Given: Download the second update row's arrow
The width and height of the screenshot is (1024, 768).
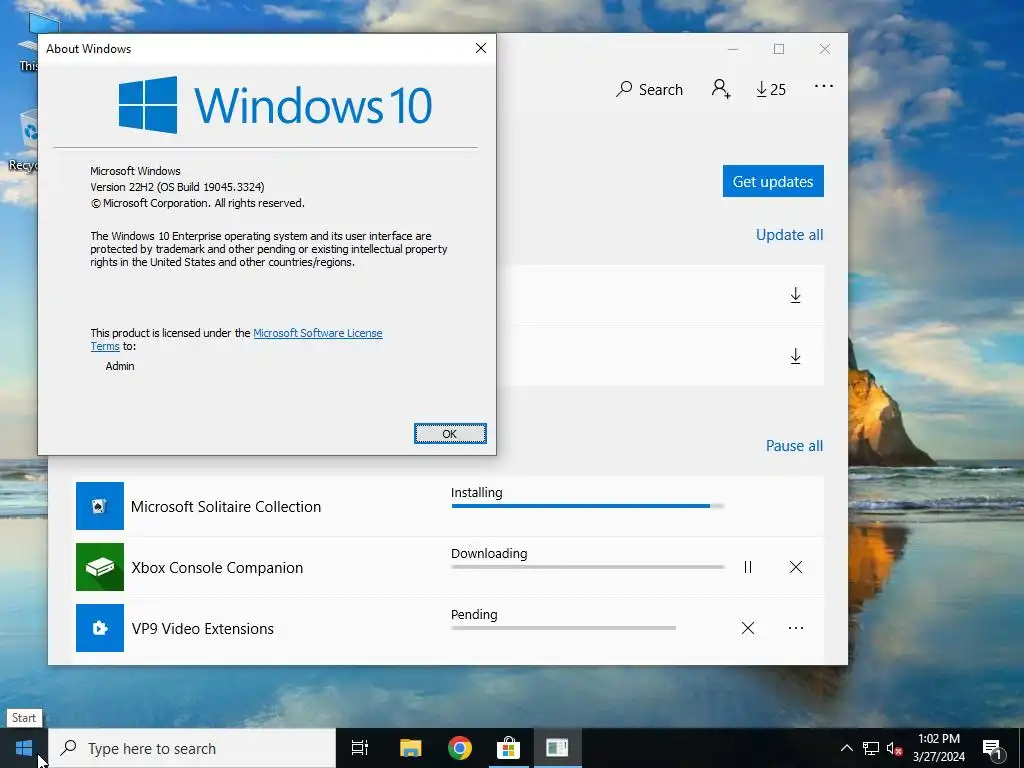Looking at the screenshot, I should click(795, 357).
